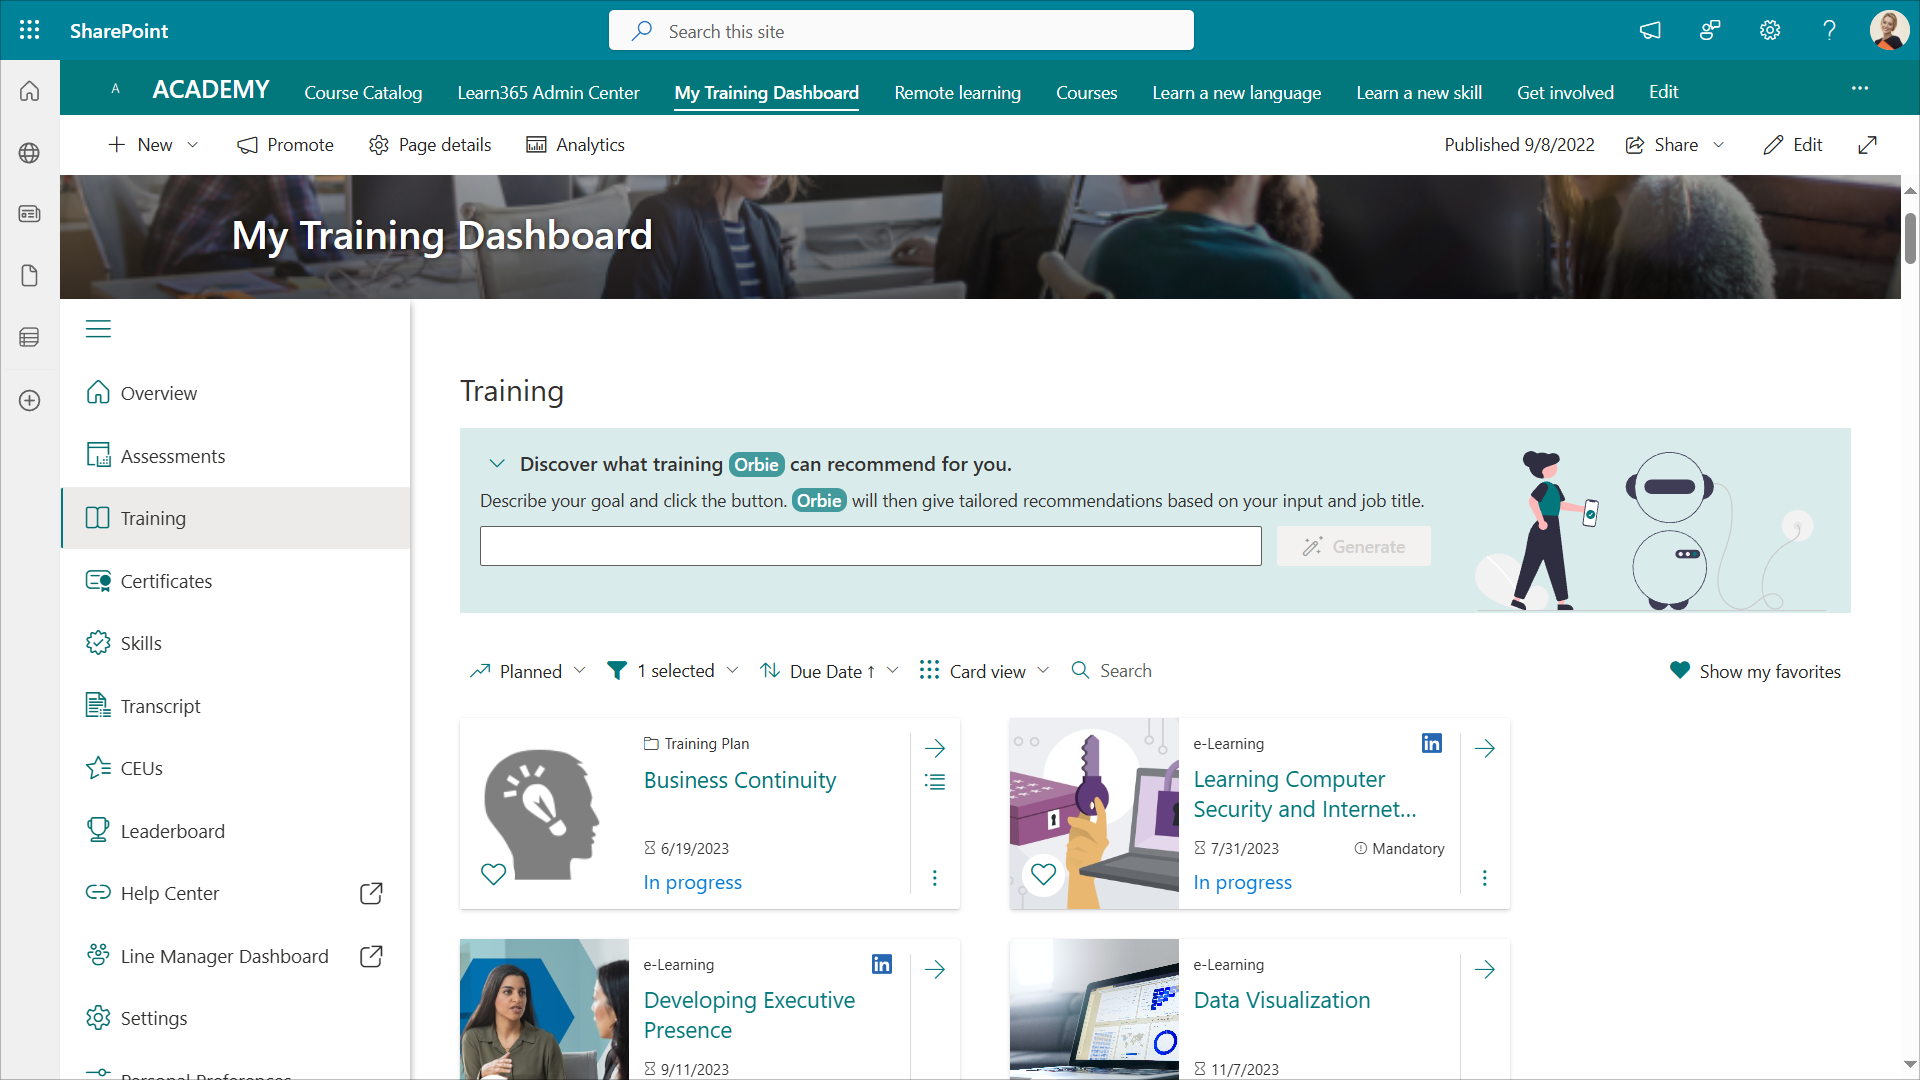Click the settings gear in the top header

point(1770,30)
